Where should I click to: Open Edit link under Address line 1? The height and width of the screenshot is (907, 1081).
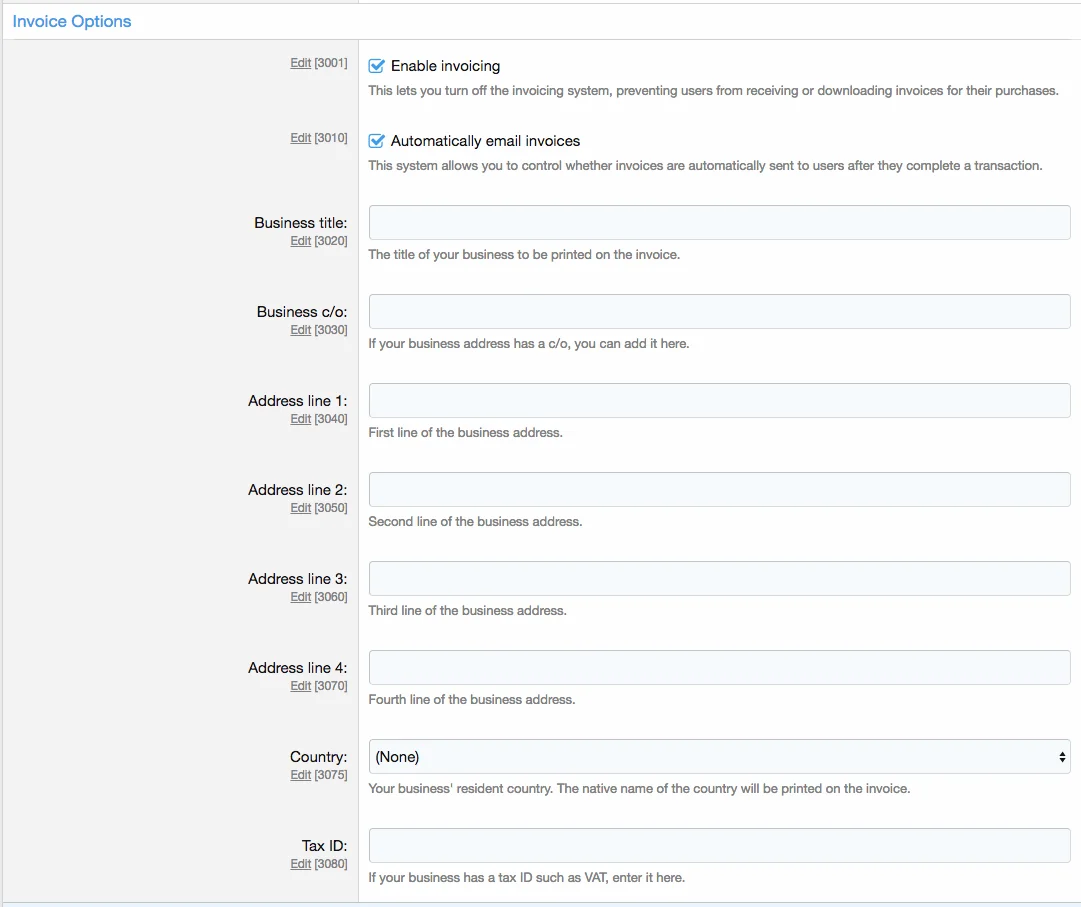(300, 419)
